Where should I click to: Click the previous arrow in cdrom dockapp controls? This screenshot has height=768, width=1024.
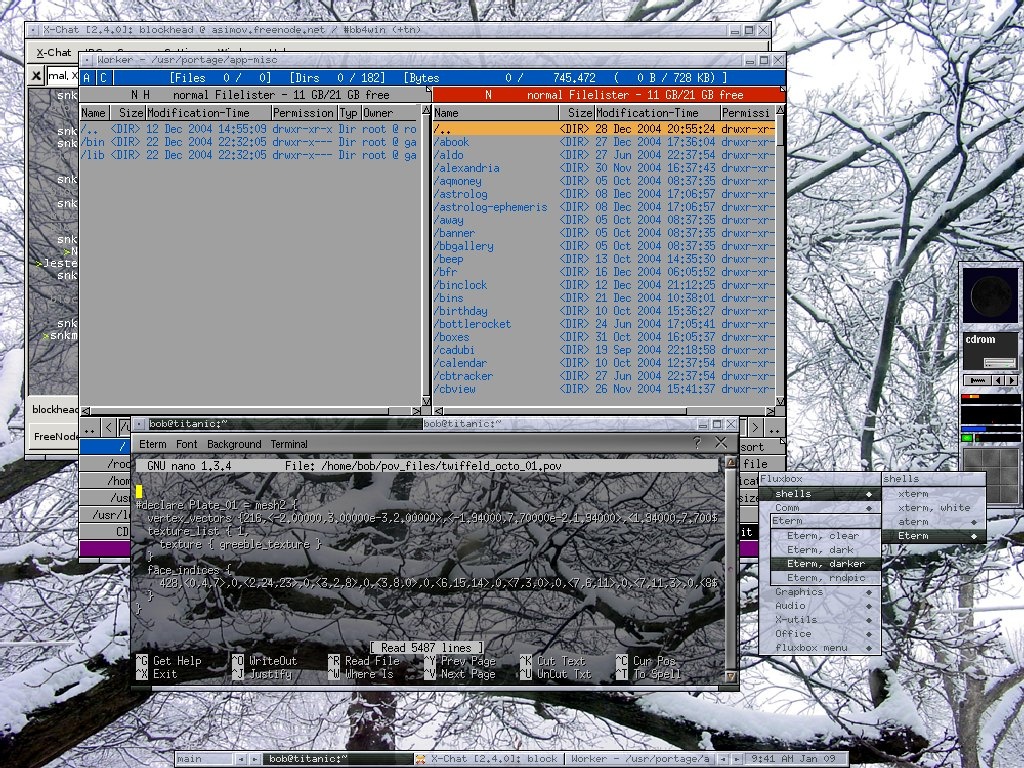pyautogui.click(x=999, y=380)
